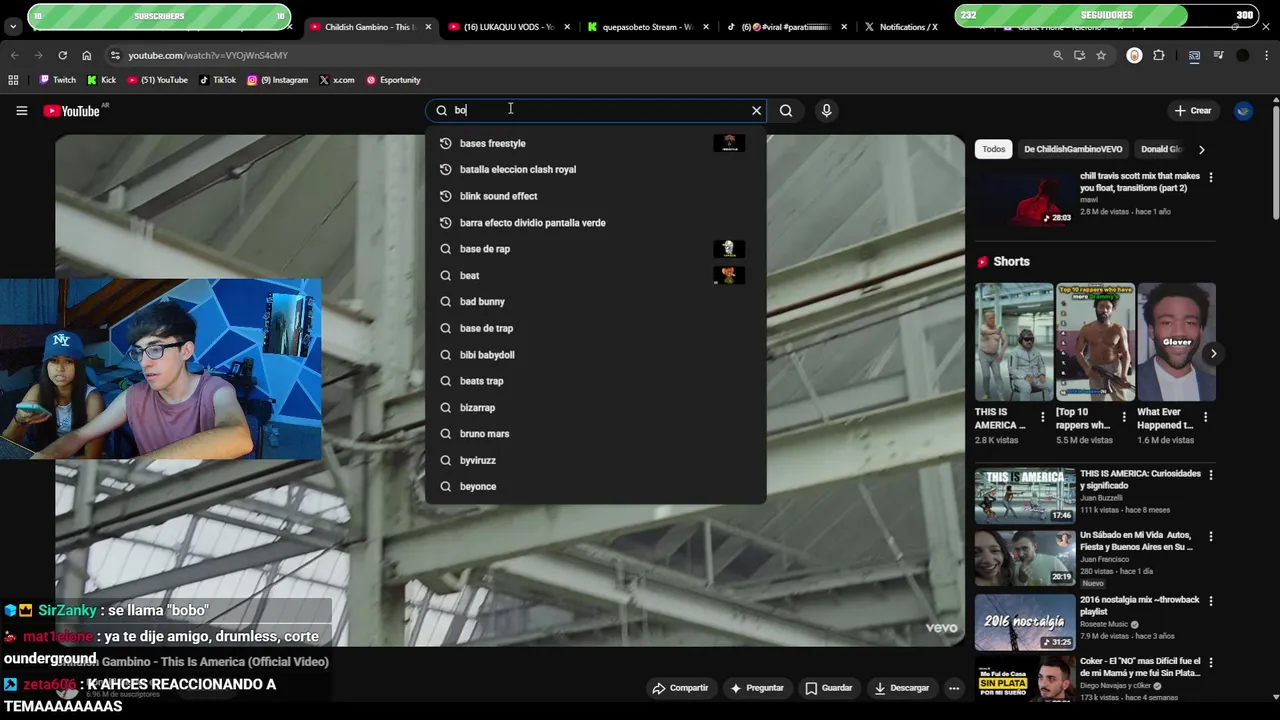Viewport: 1280px width, 720px height.
Task: Open the tab search dropdown arrow
Action: coord(13,27)
